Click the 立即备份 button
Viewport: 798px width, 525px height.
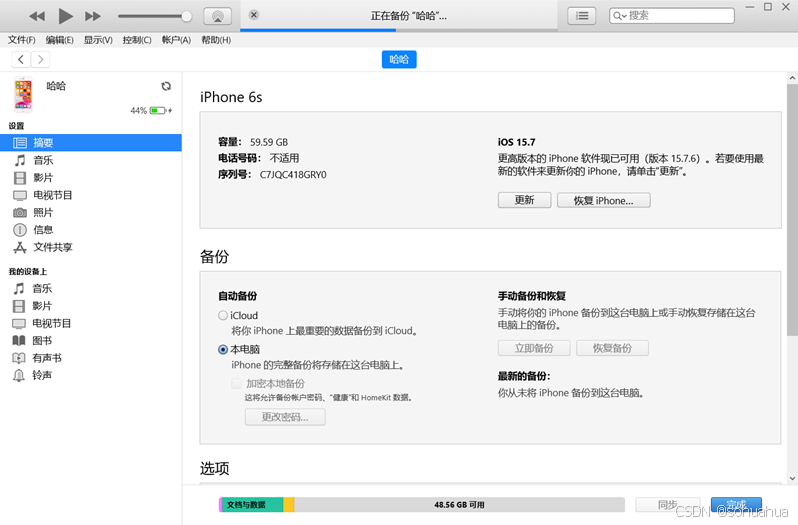click(x=534, y=348)
